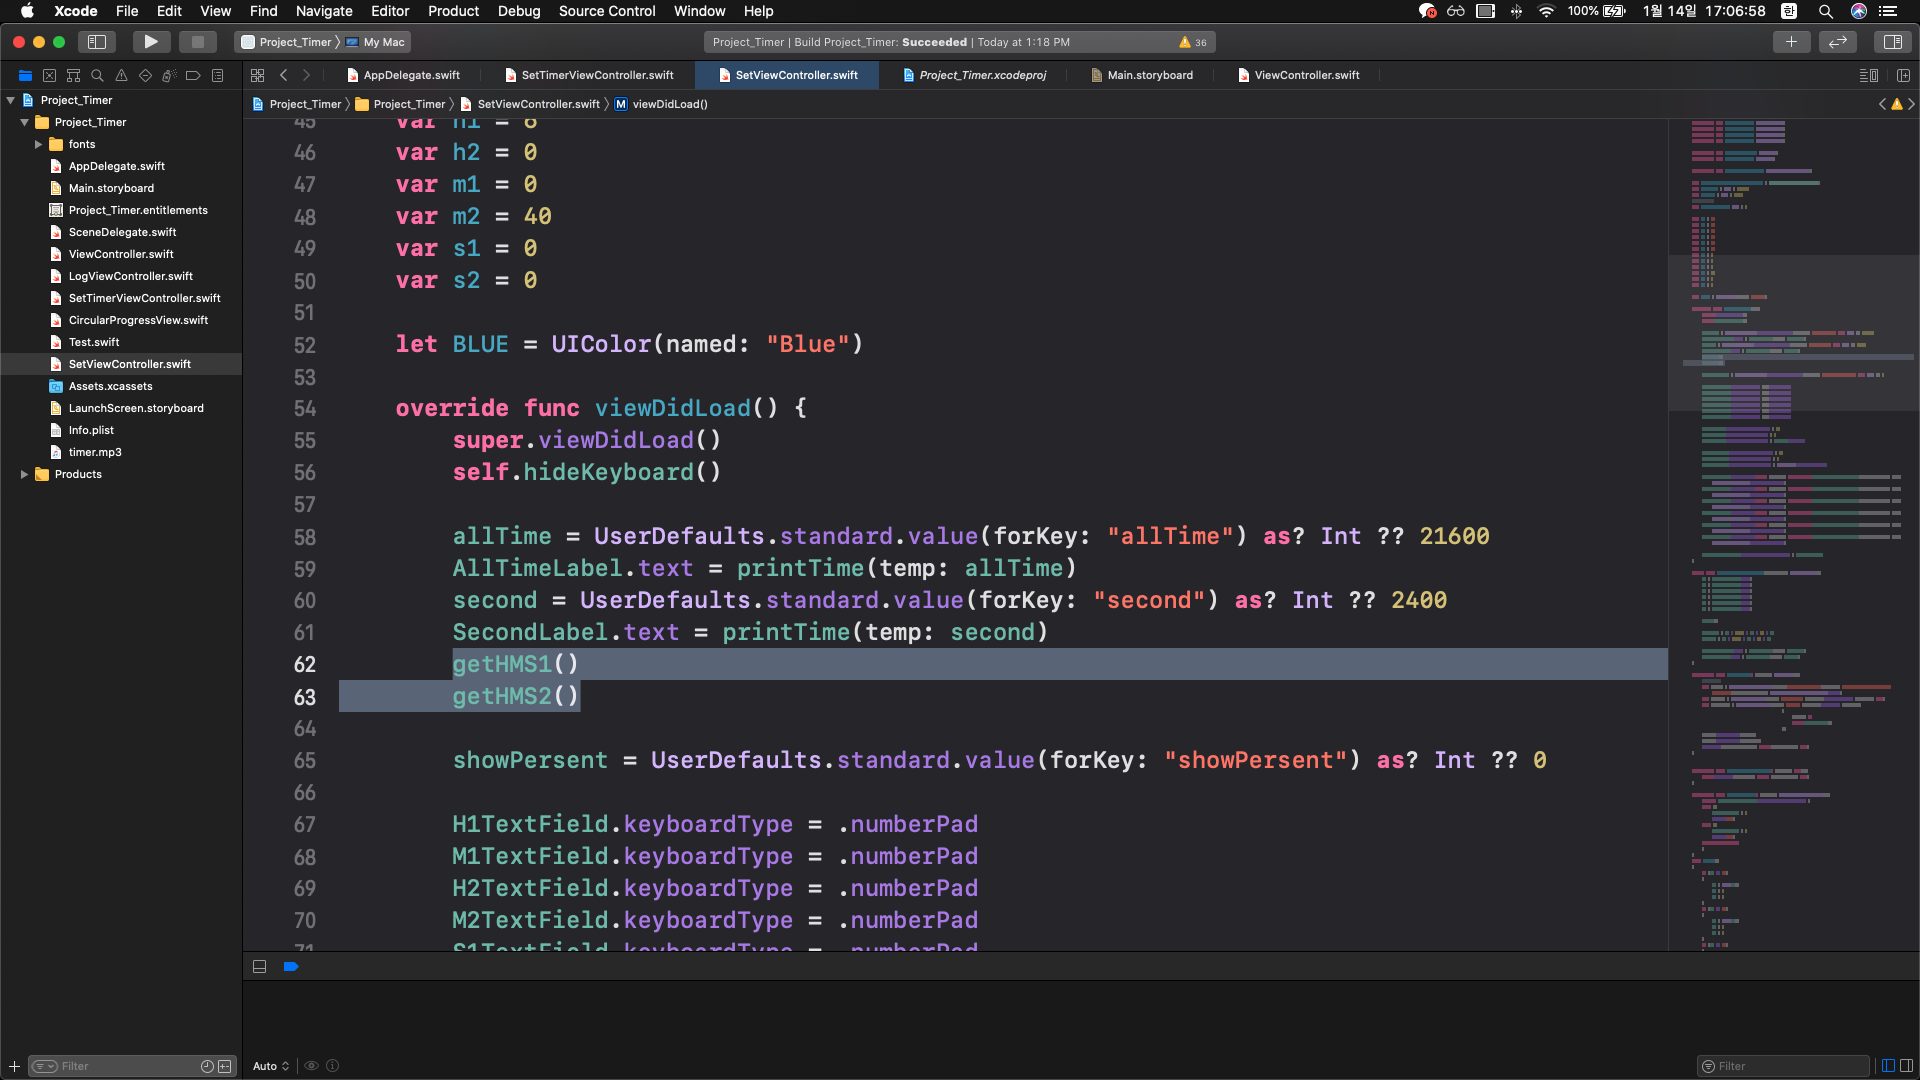1920x1080 pixels.
Task: Click the code review arrows button
Action: (x=1838, y=42)
